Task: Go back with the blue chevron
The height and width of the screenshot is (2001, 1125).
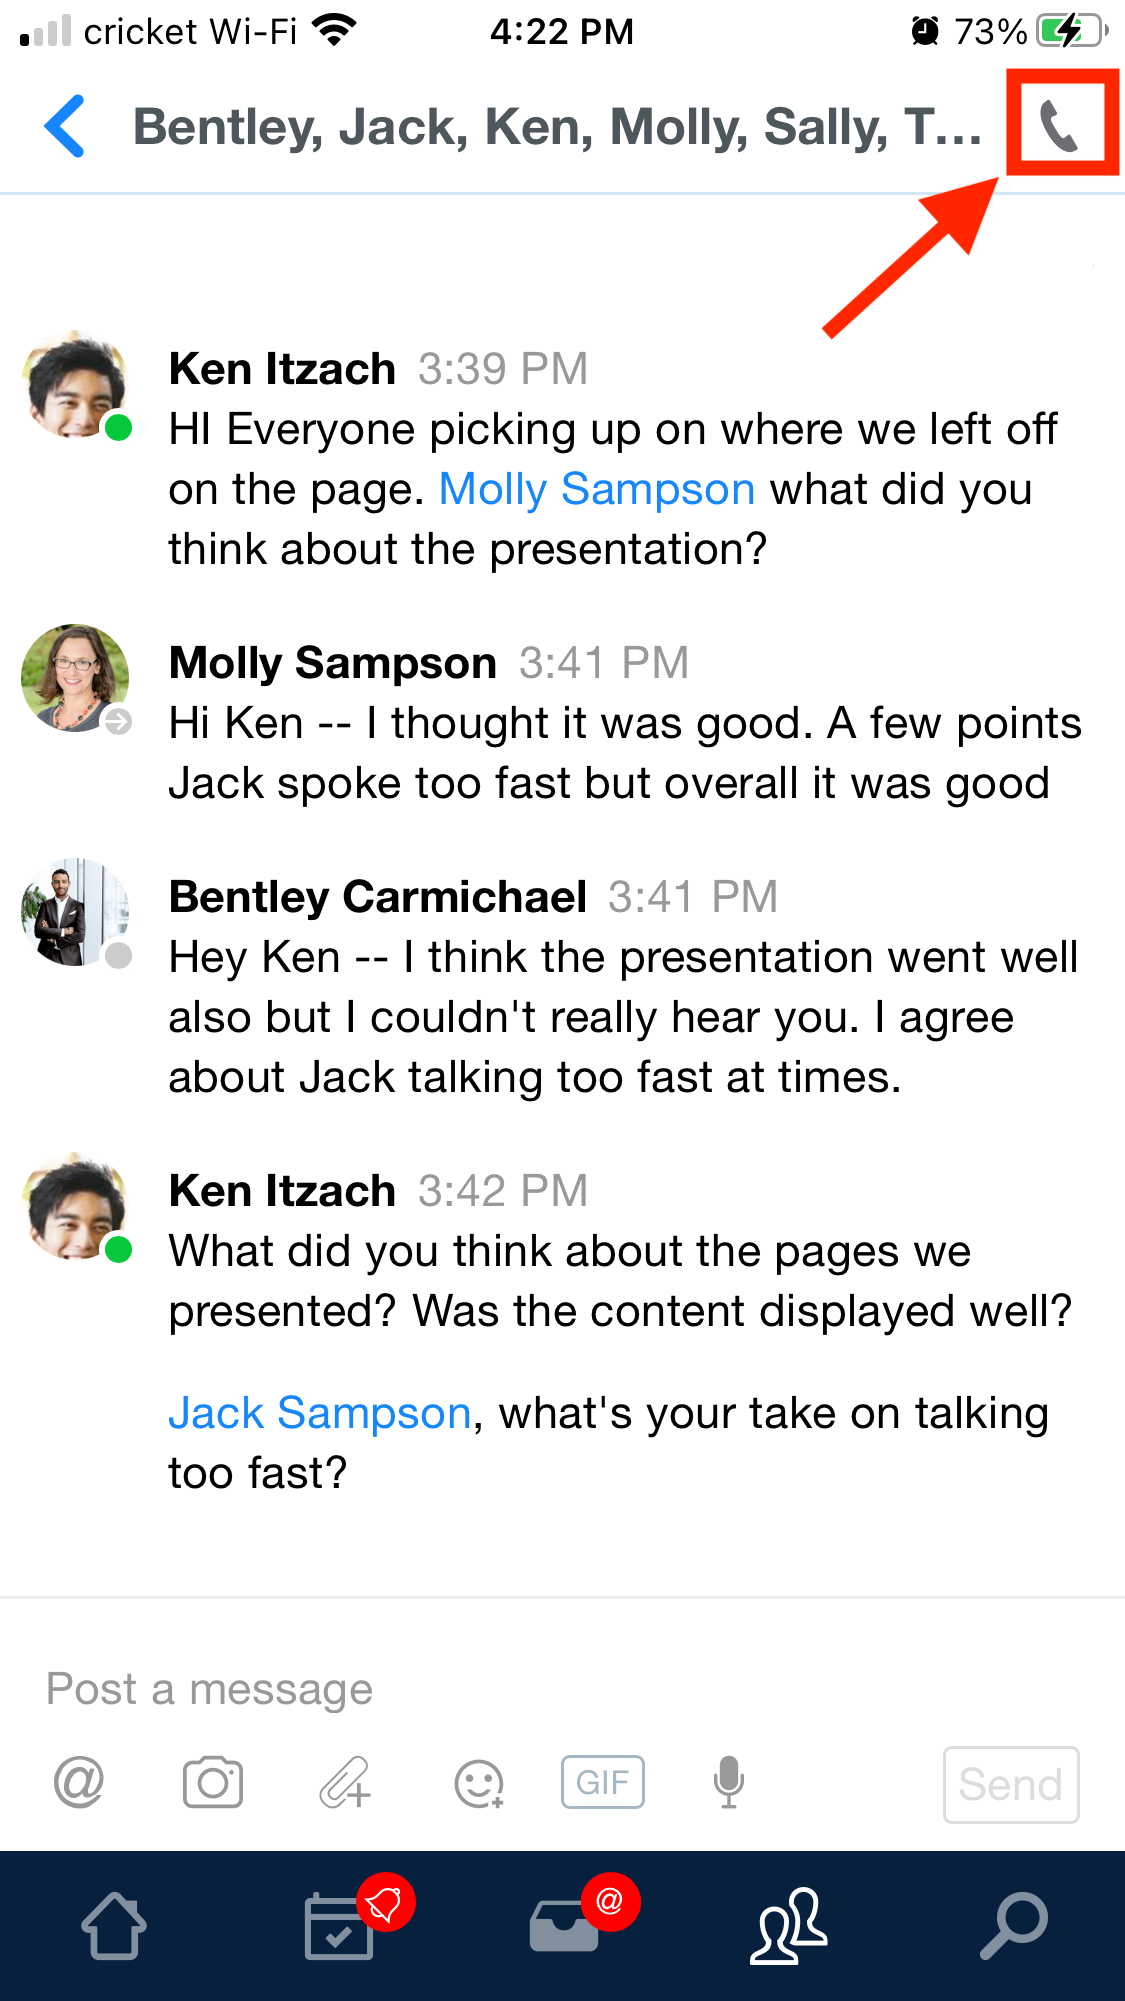Action: [63, 126]
